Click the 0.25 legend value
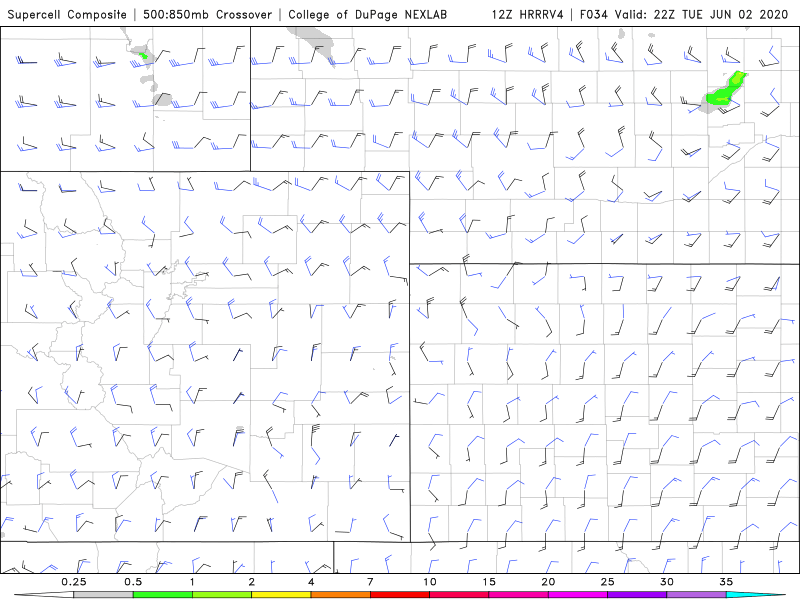Viewport: 800px width, 600px height. [74, 582]
